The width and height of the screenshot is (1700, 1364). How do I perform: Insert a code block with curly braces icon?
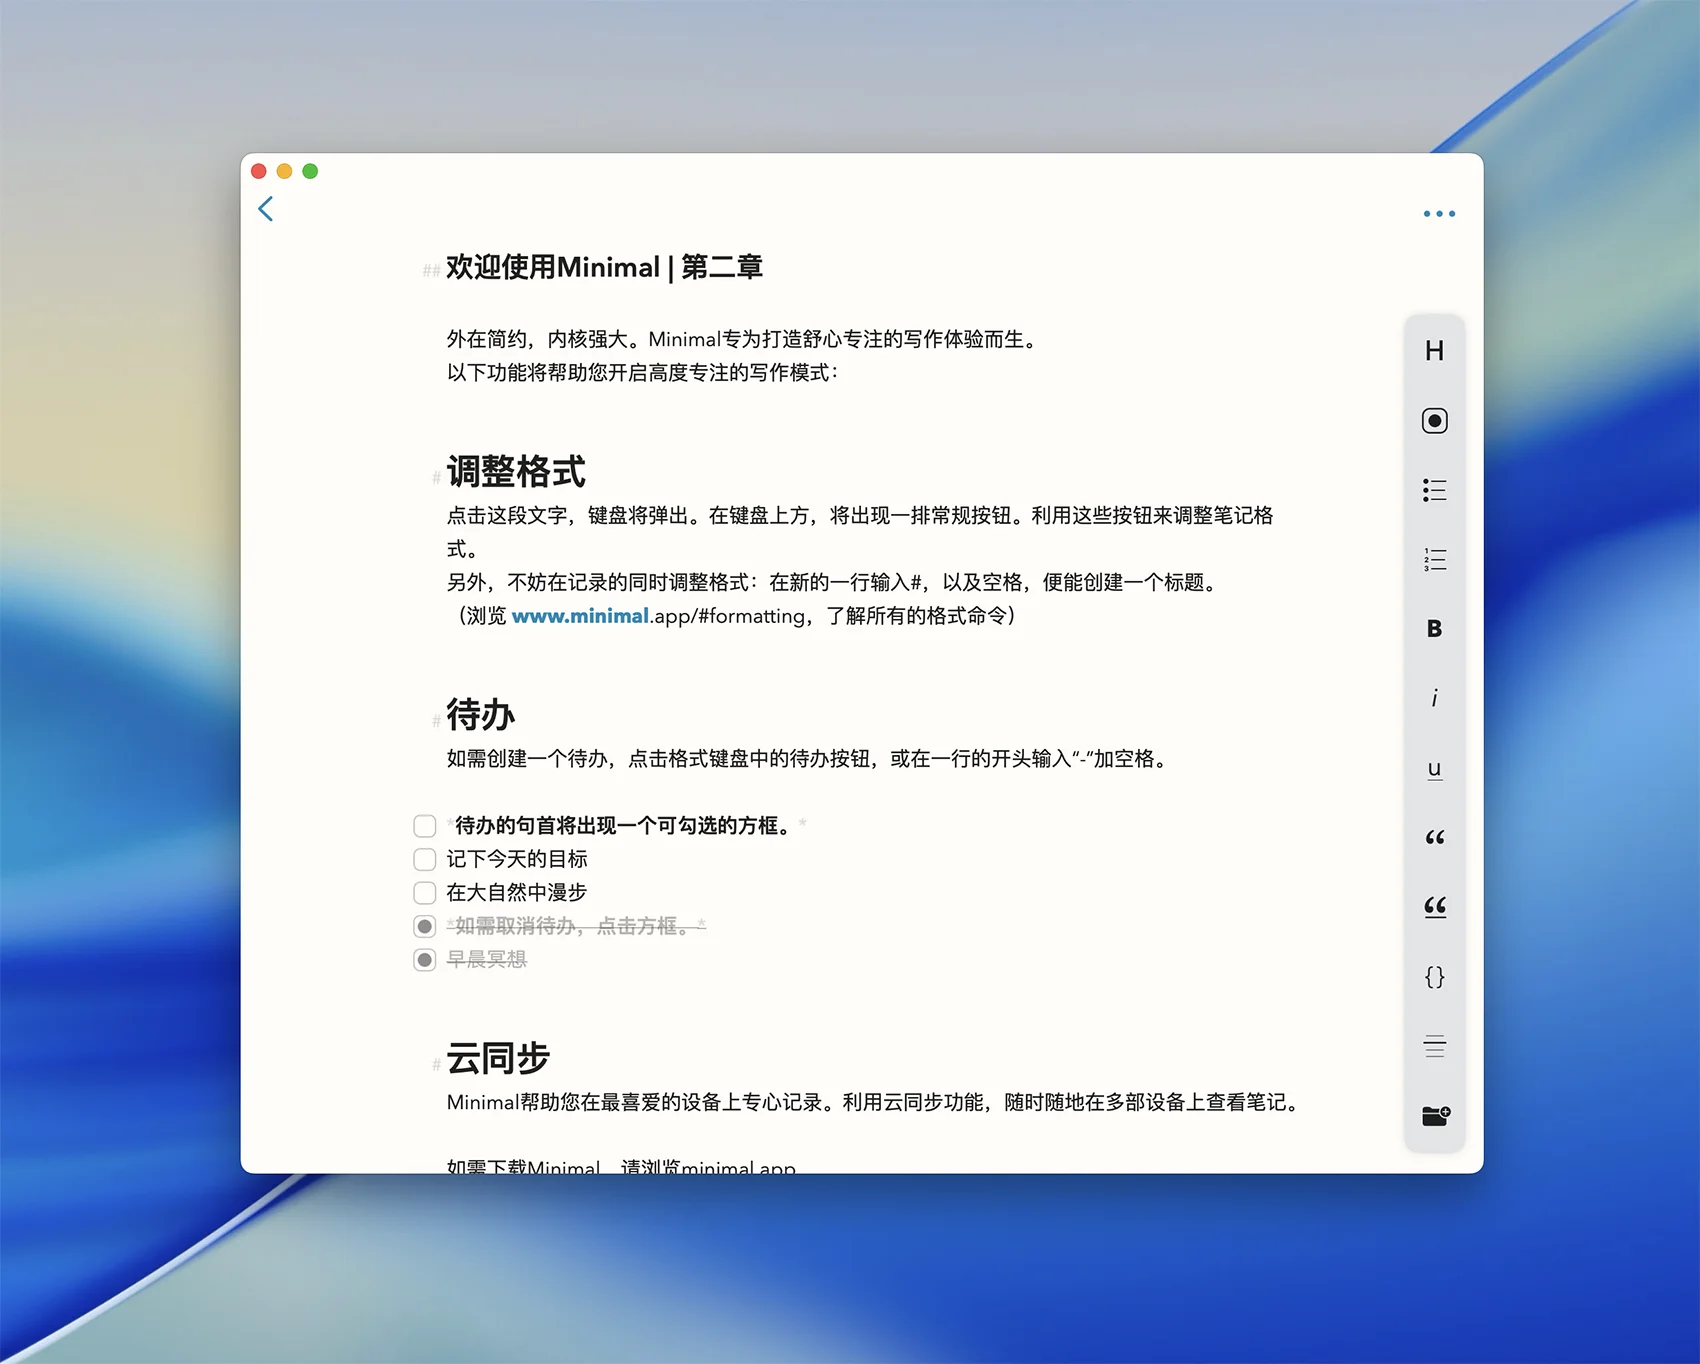[1434, 977]
